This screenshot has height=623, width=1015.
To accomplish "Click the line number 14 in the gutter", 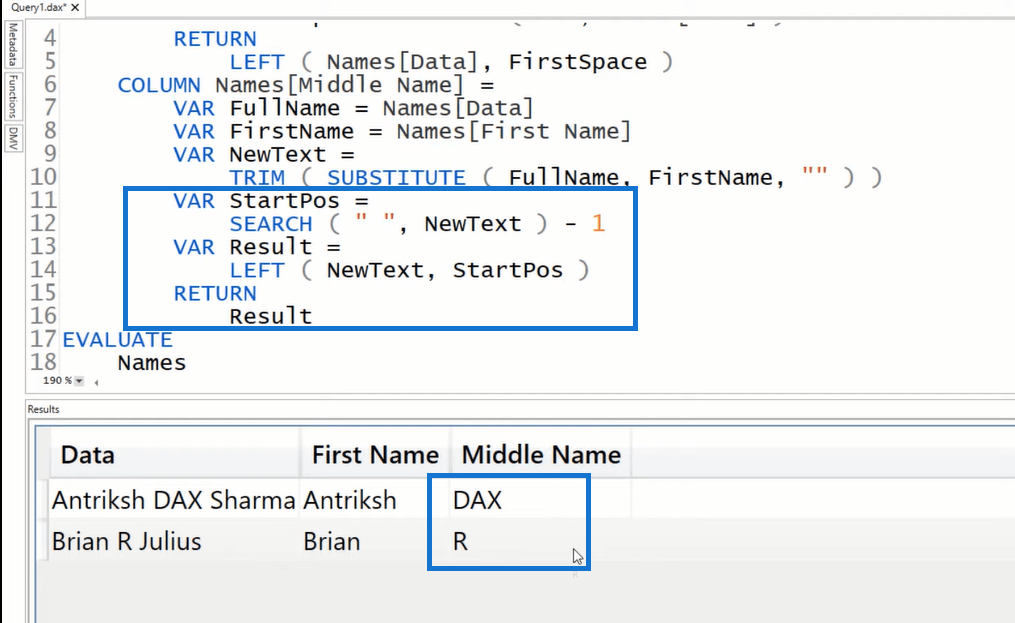I will 43,270.
